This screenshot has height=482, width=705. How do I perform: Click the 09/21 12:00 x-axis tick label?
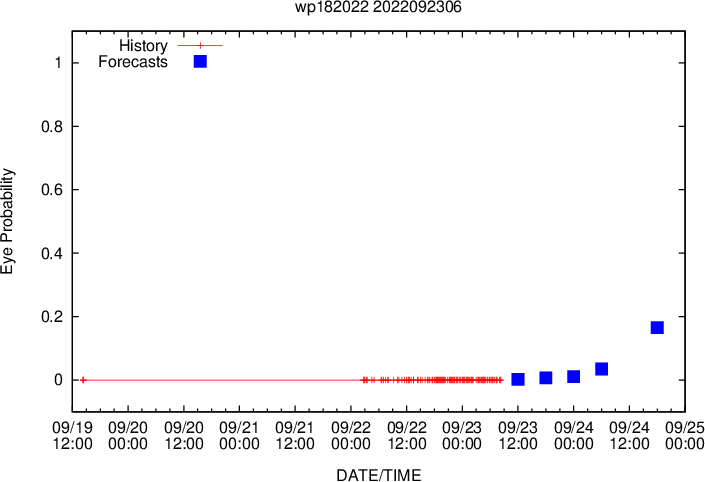[295, 435]
